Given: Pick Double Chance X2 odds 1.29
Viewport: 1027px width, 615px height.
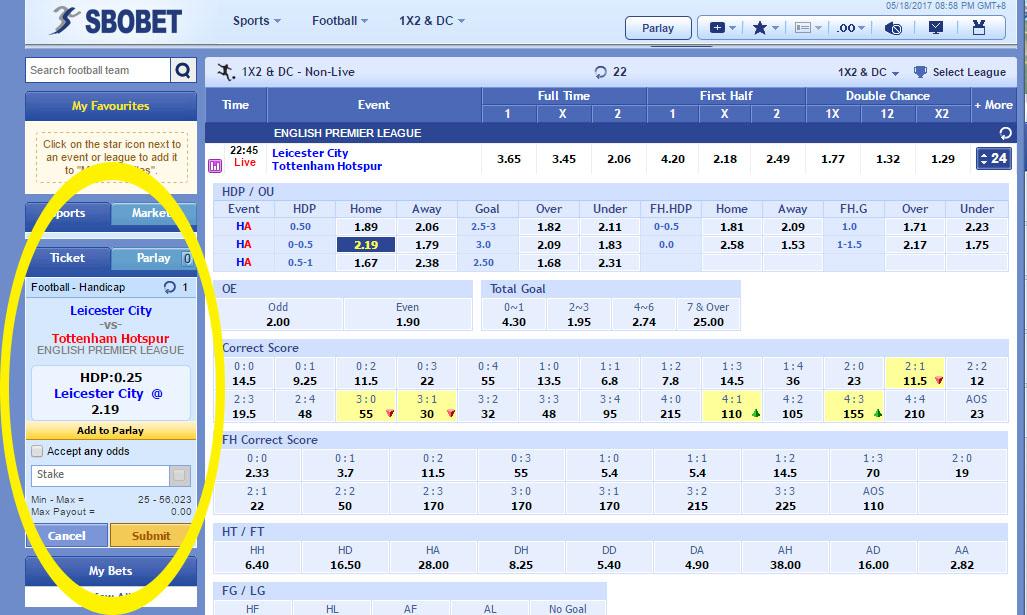Looking at the screenshot, I should pos(943,159).
